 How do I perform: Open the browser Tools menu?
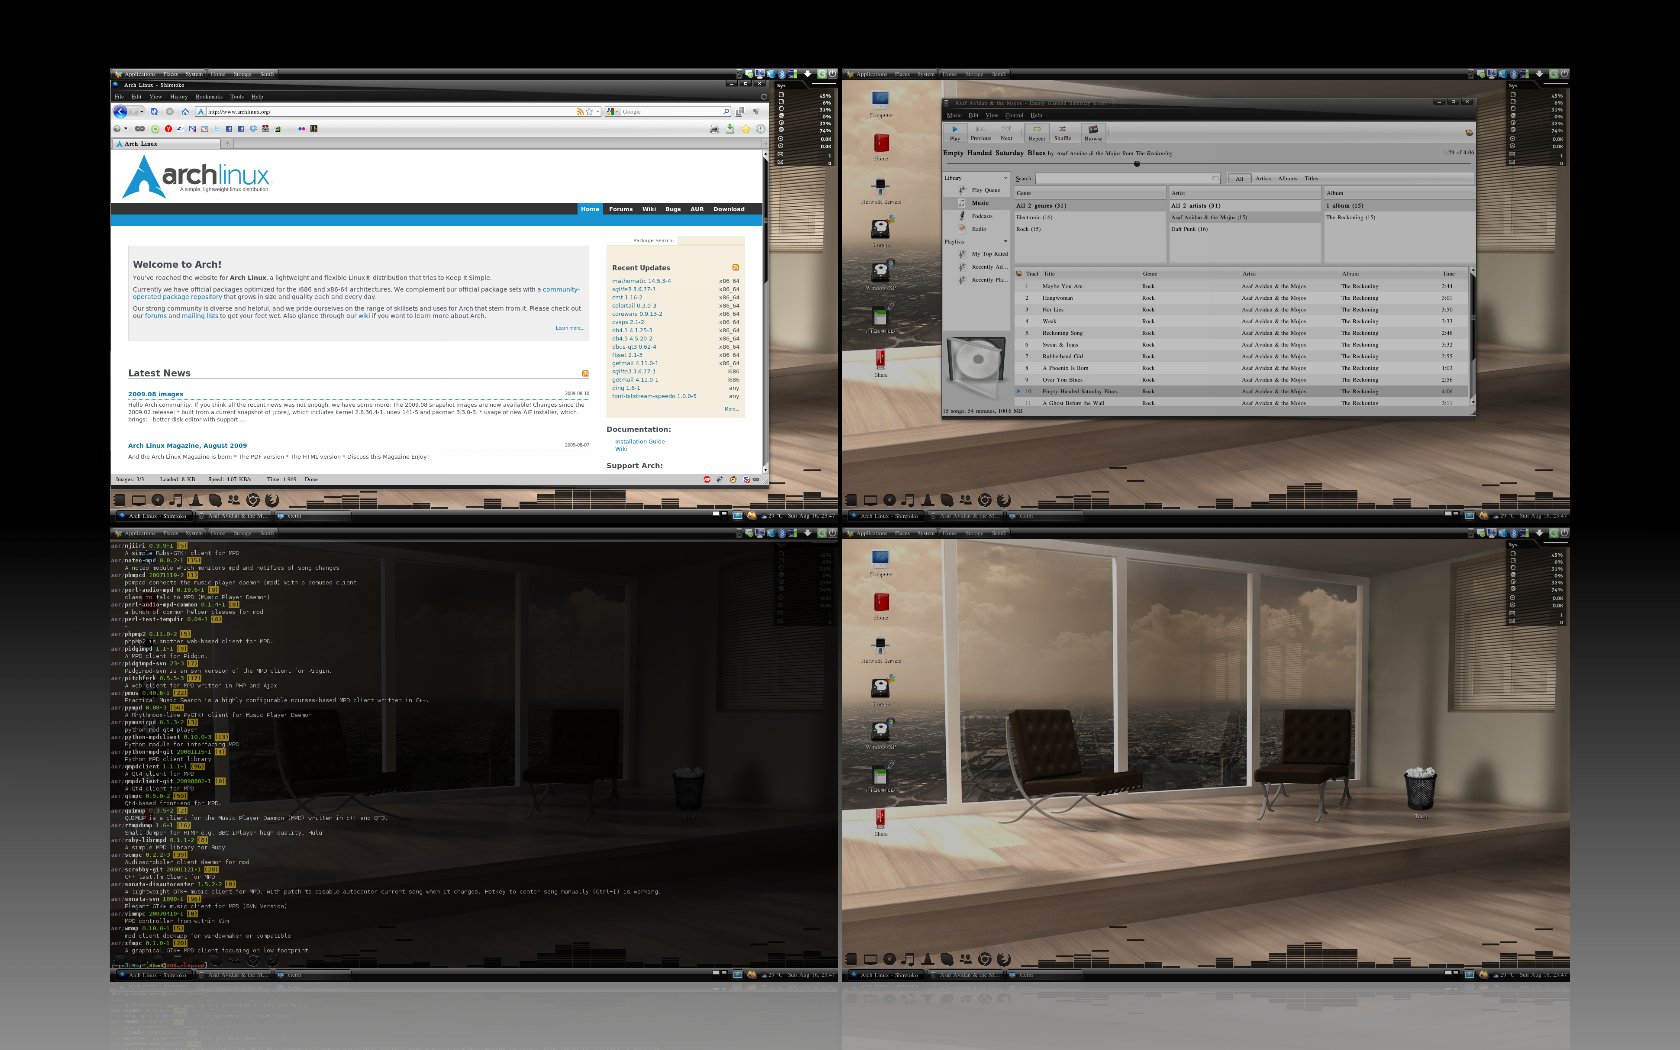[237, 97]
